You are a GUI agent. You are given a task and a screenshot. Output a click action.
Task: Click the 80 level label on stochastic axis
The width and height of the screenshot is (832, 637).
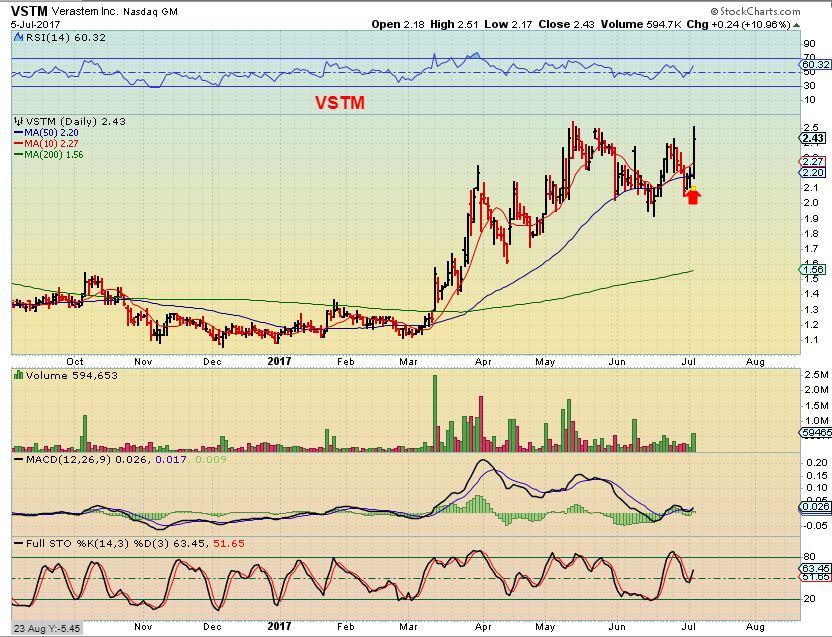click(809, 557)
